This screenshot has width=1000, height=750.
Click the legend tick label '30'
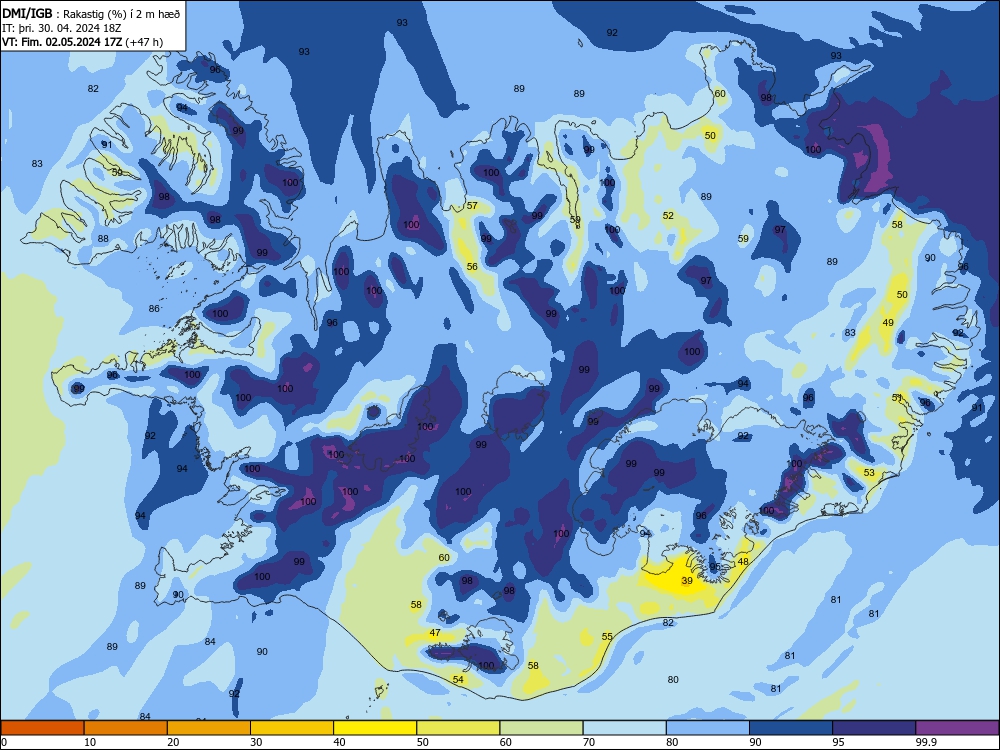[256, 742]
